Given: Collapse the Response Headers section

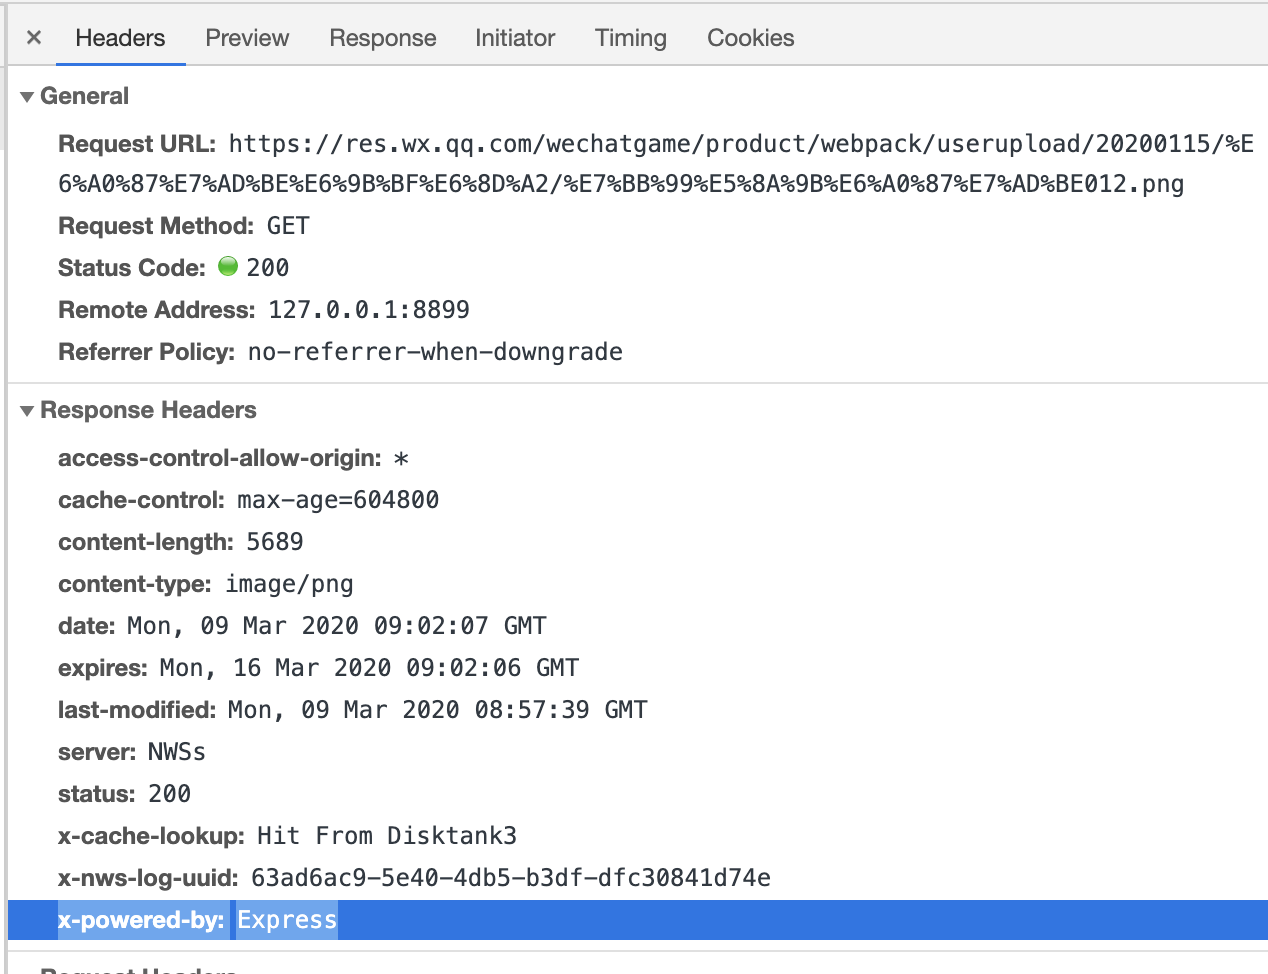Looking at the screenshot, I should point(27,411).
